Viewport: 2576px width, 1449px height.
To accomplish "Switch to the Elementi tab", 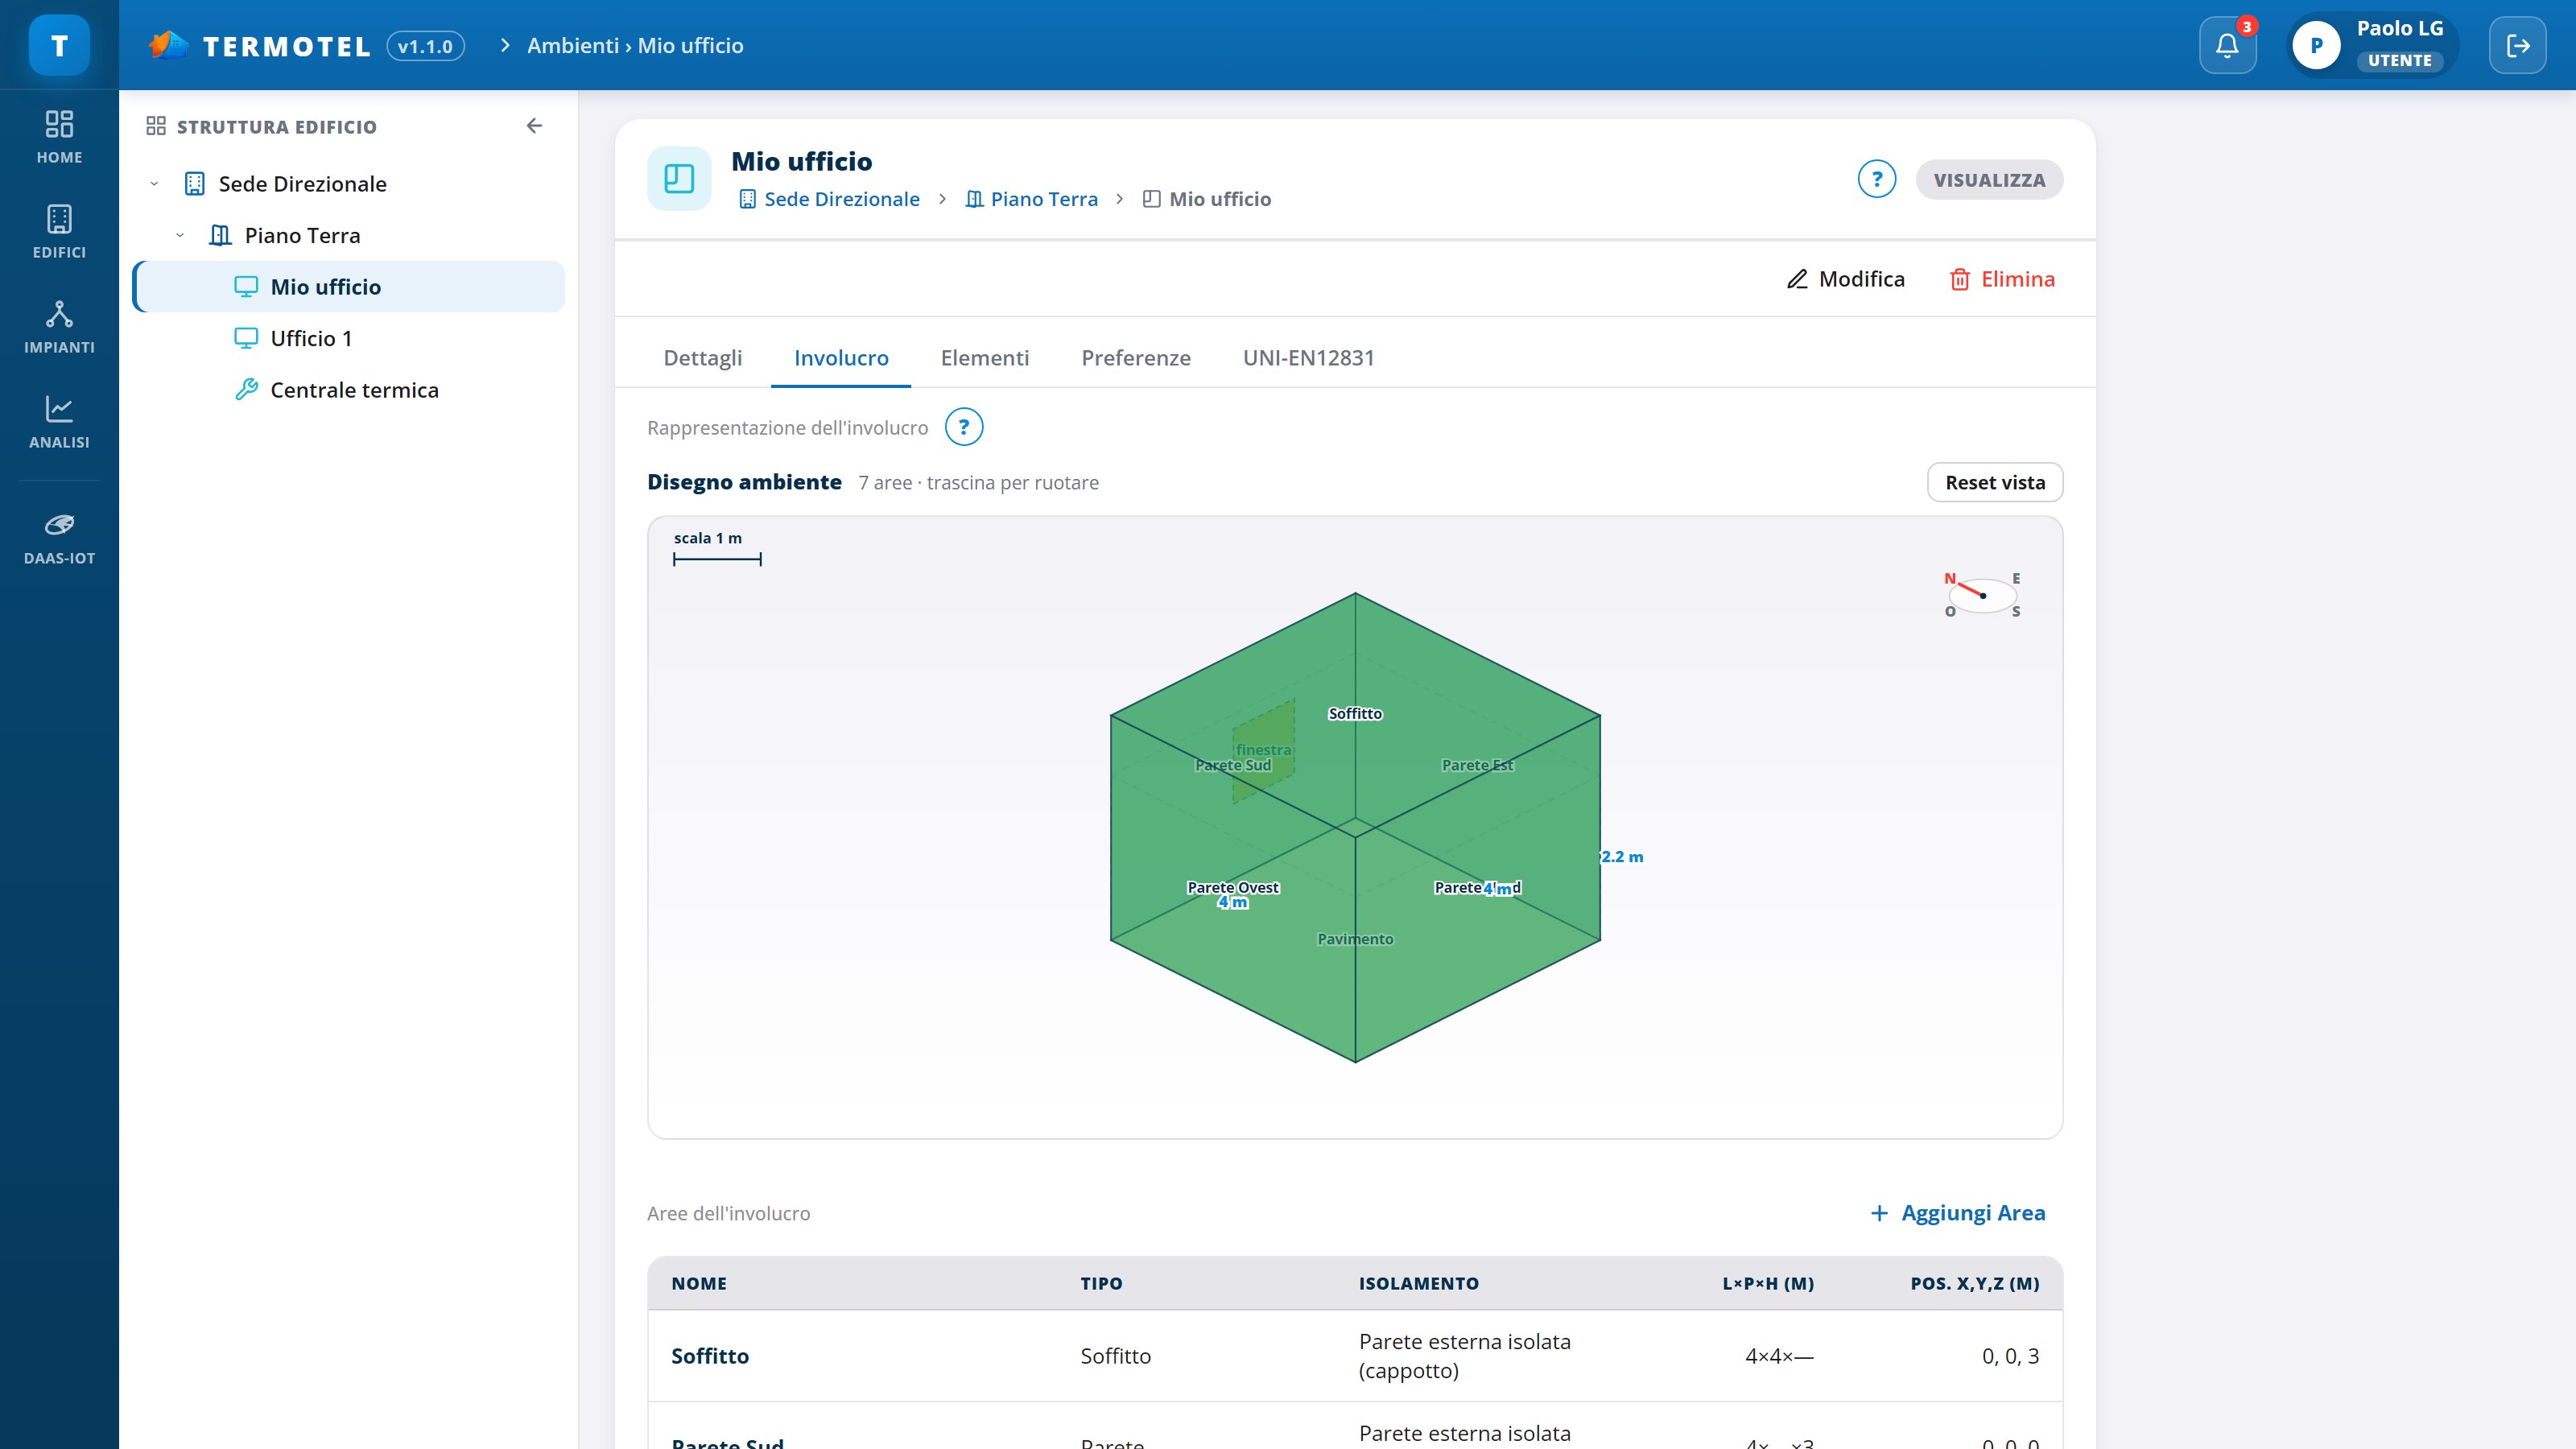I will click(984, 358).
